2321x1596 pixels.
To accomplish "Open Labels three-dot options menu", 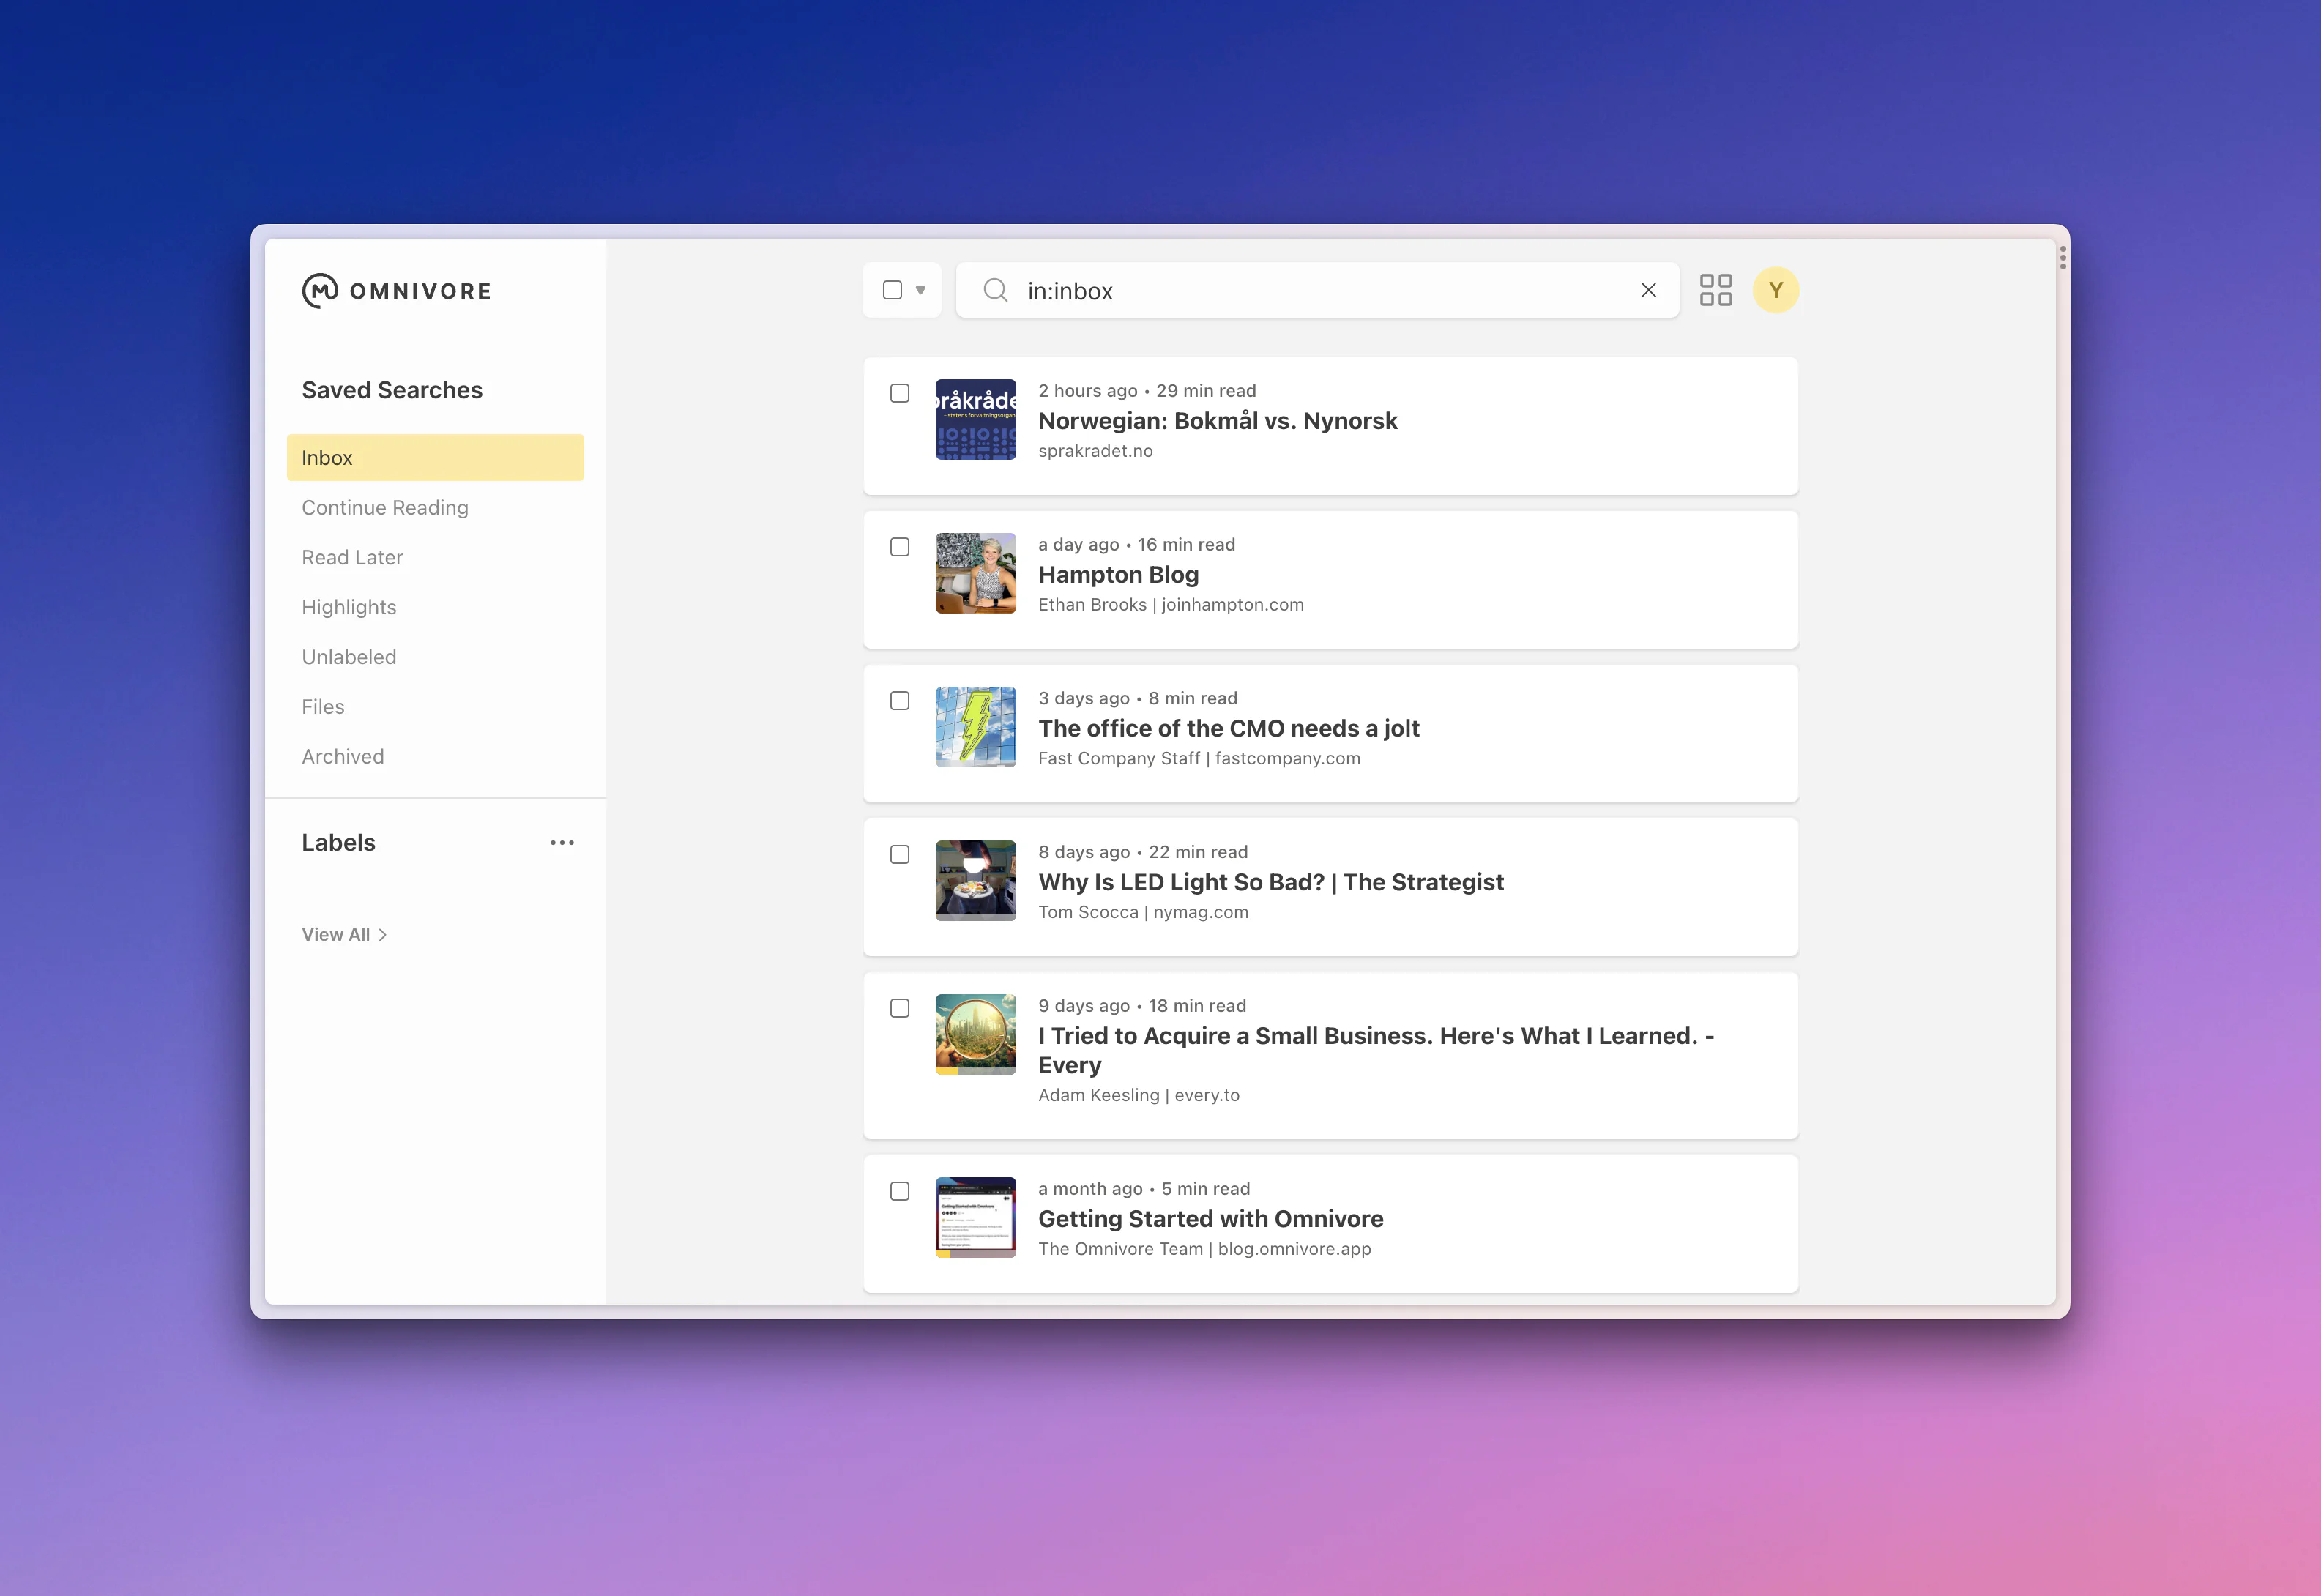I will (562, 843).
